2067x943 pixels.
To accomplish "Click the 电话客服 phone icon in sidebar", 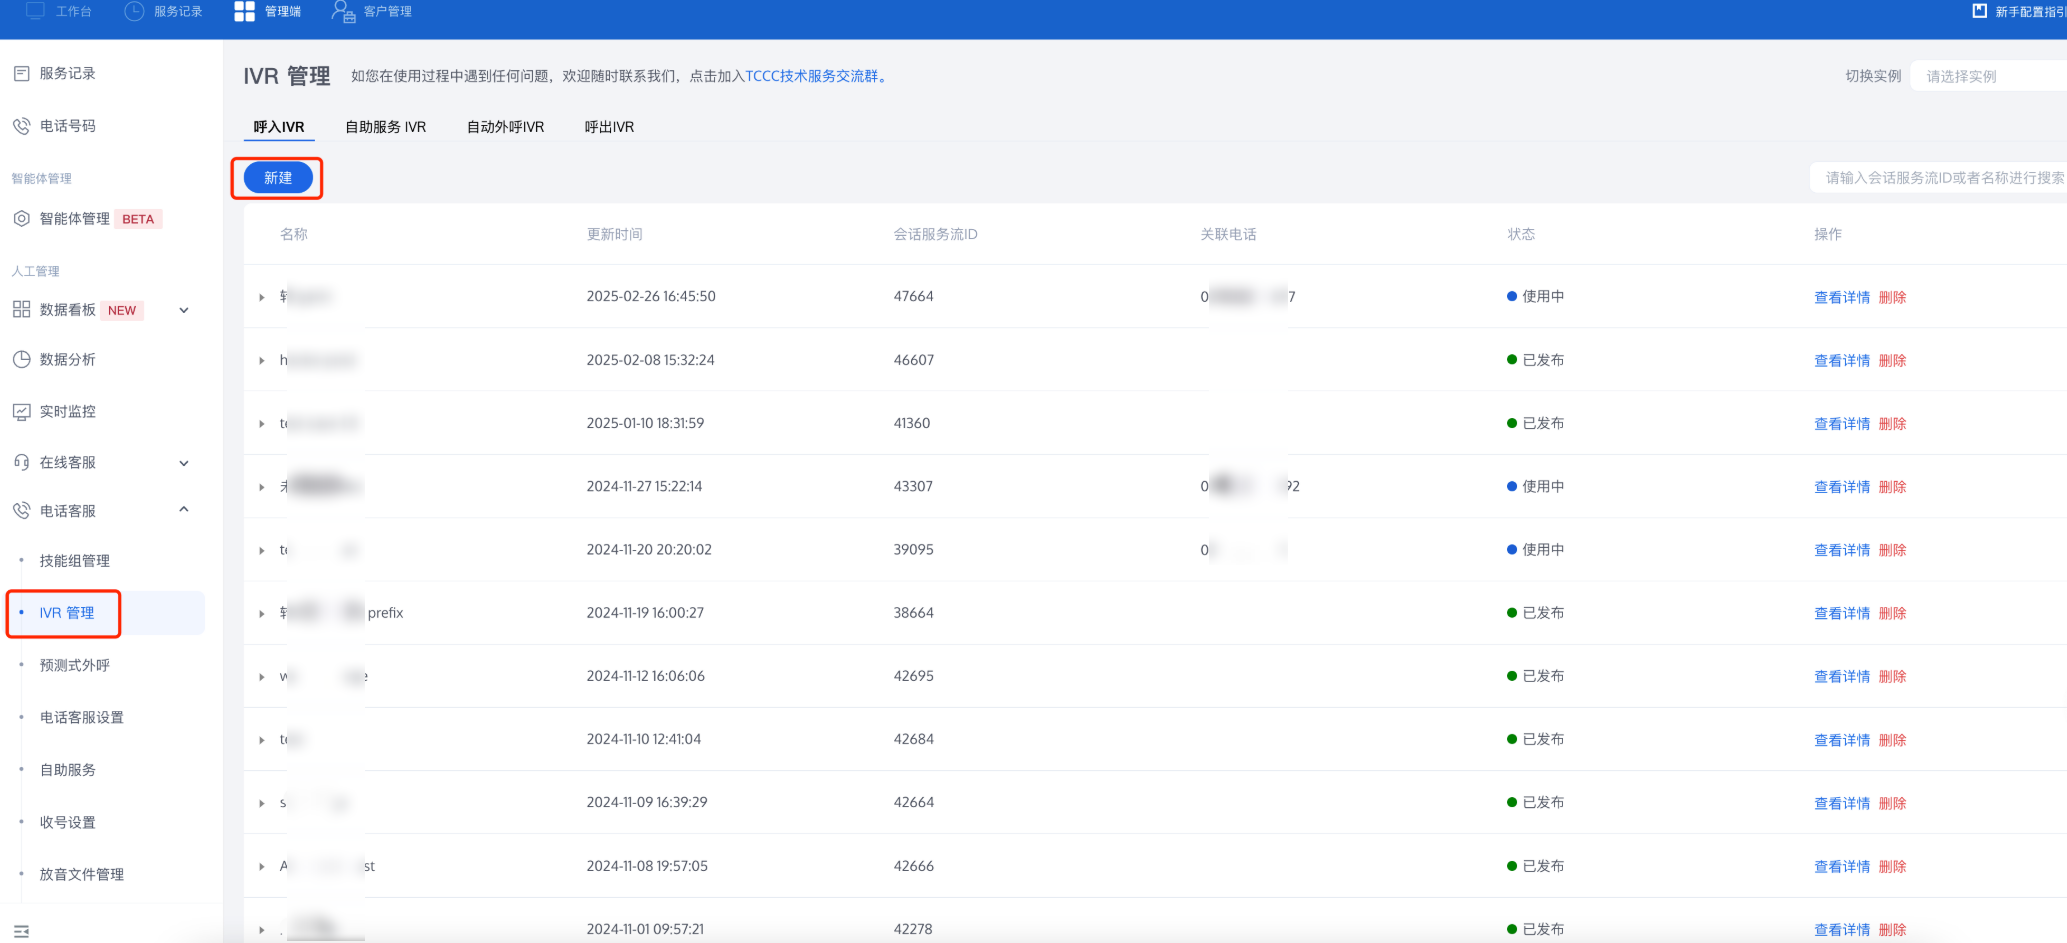I will 21,510.
